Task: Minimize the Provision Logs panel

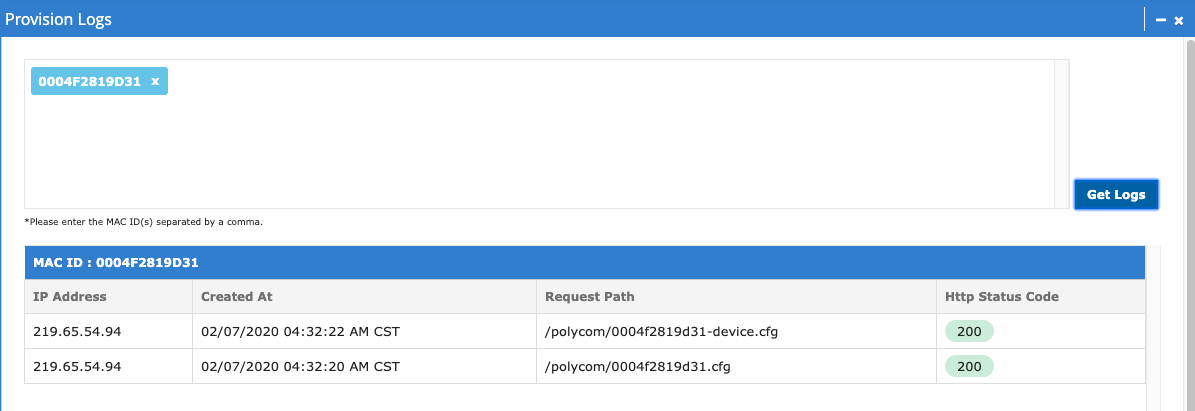Action: tap(1161, 20)
